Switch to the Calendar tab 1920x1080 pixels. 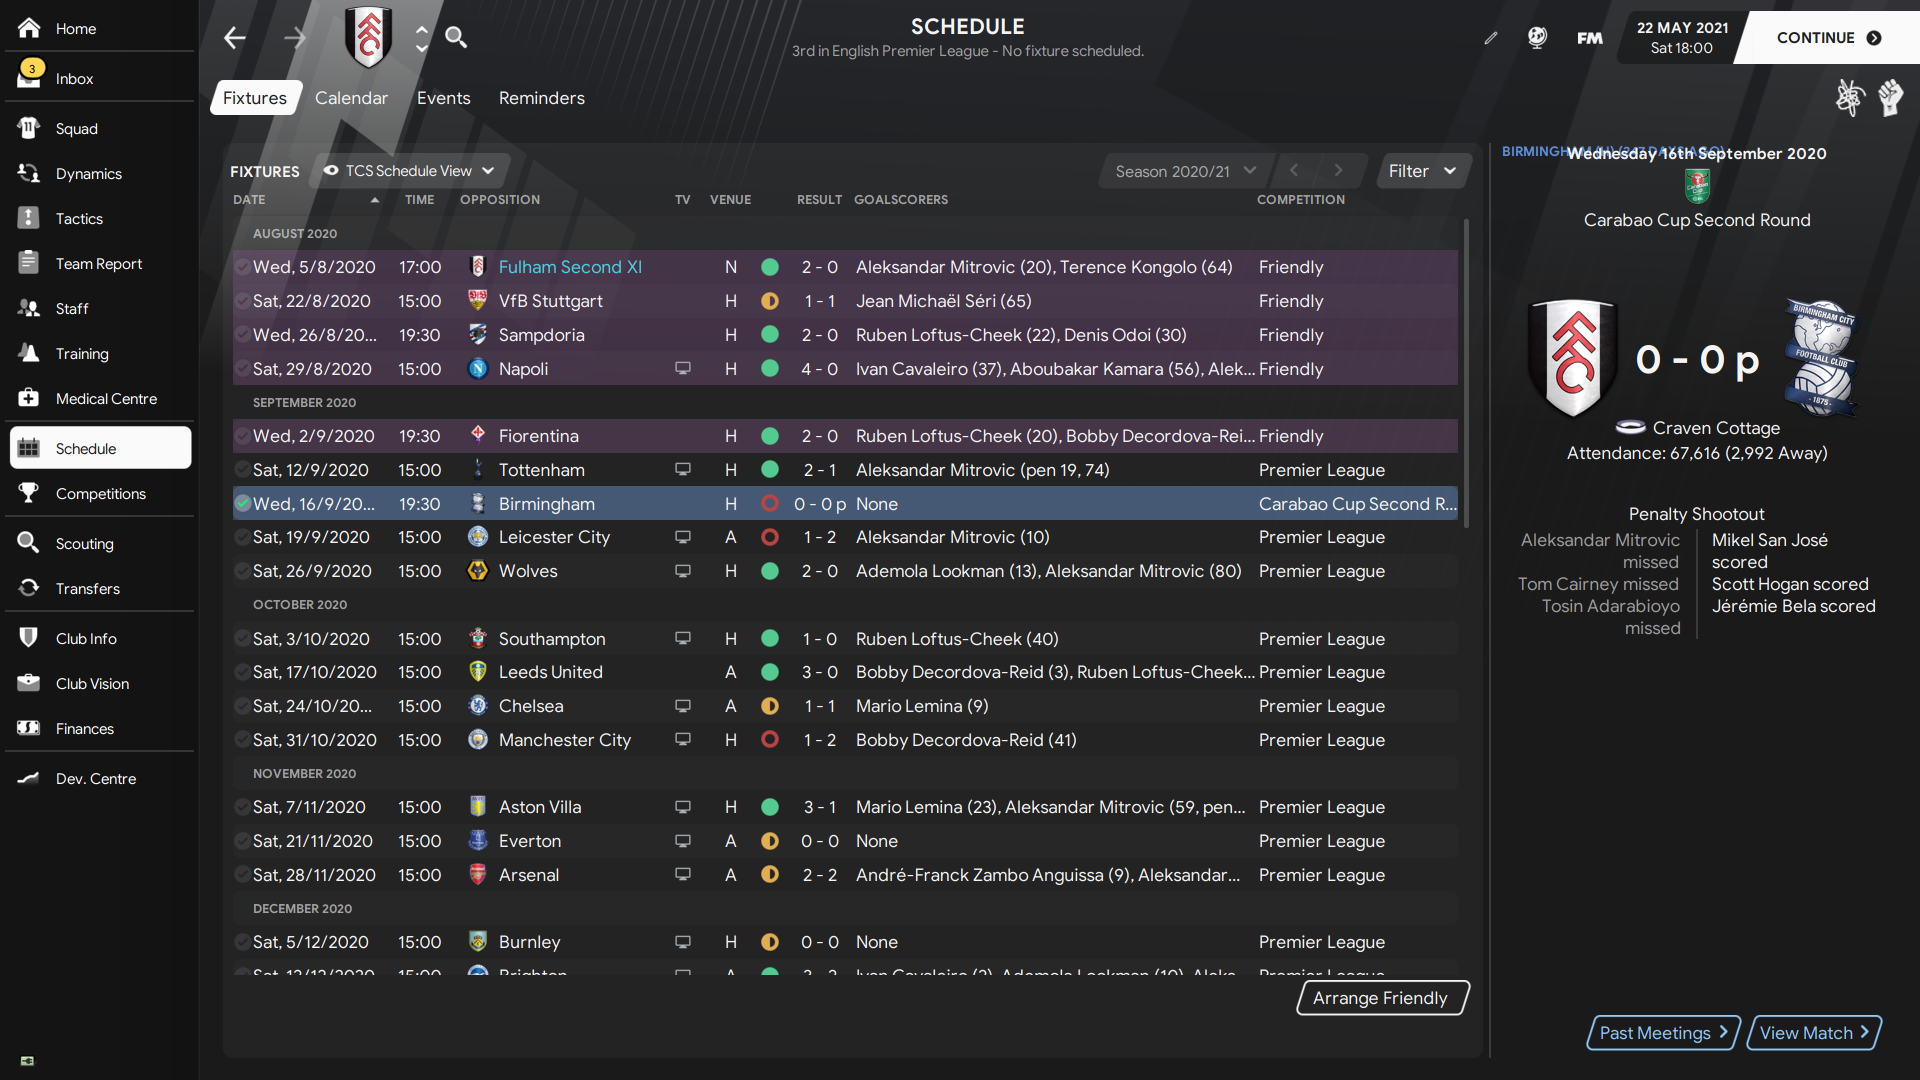(x=351, y=98)
